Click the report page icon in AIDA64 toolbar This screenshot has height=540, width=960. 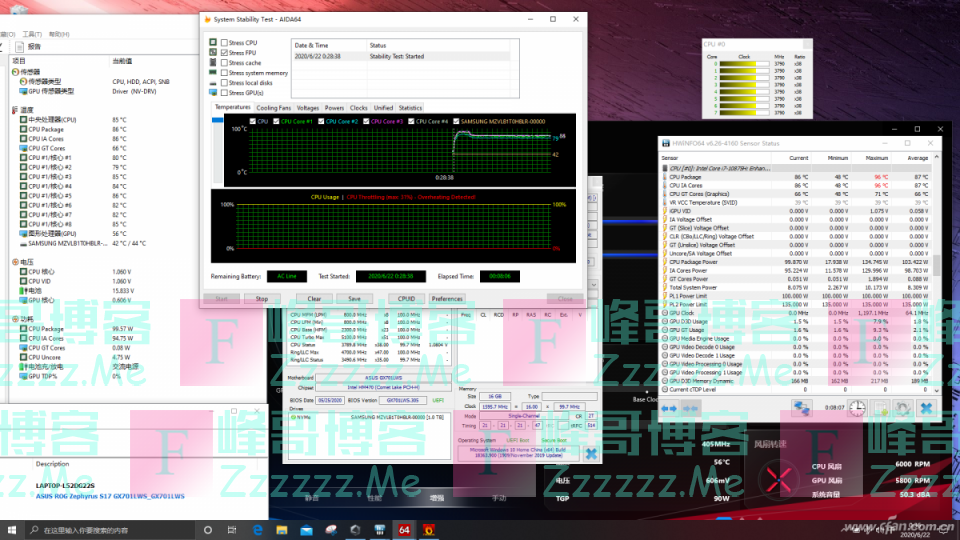click(20, 47)
